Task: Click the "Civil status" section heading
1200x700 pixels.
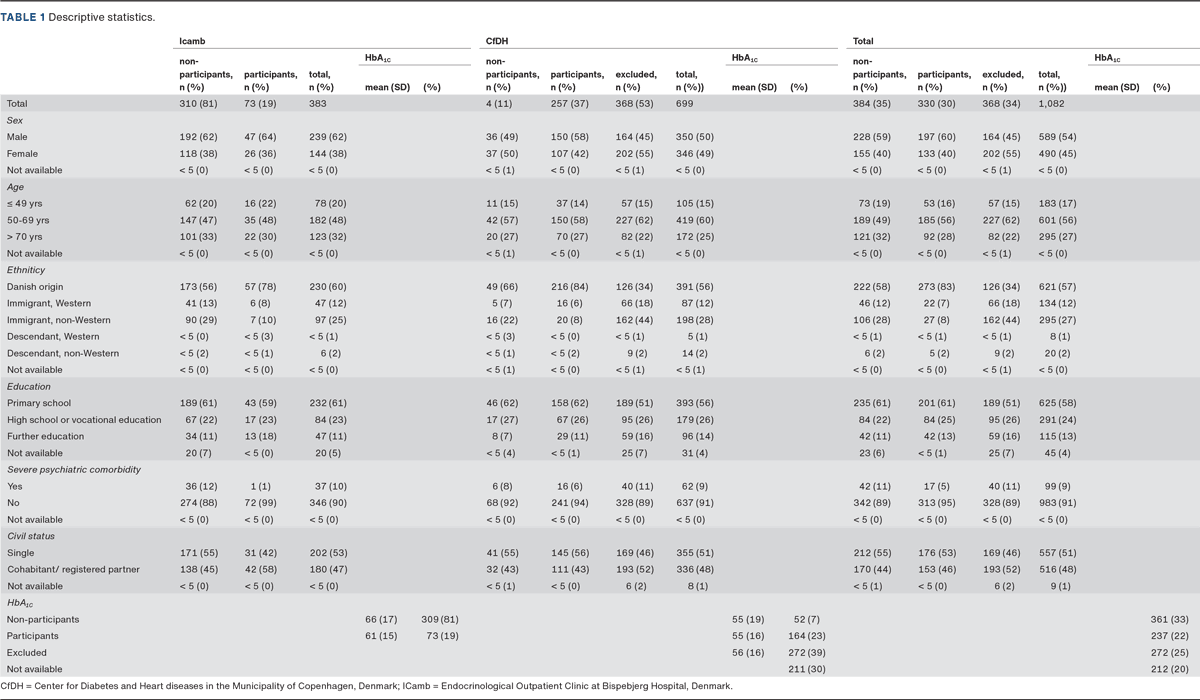Action: point(32,536)
